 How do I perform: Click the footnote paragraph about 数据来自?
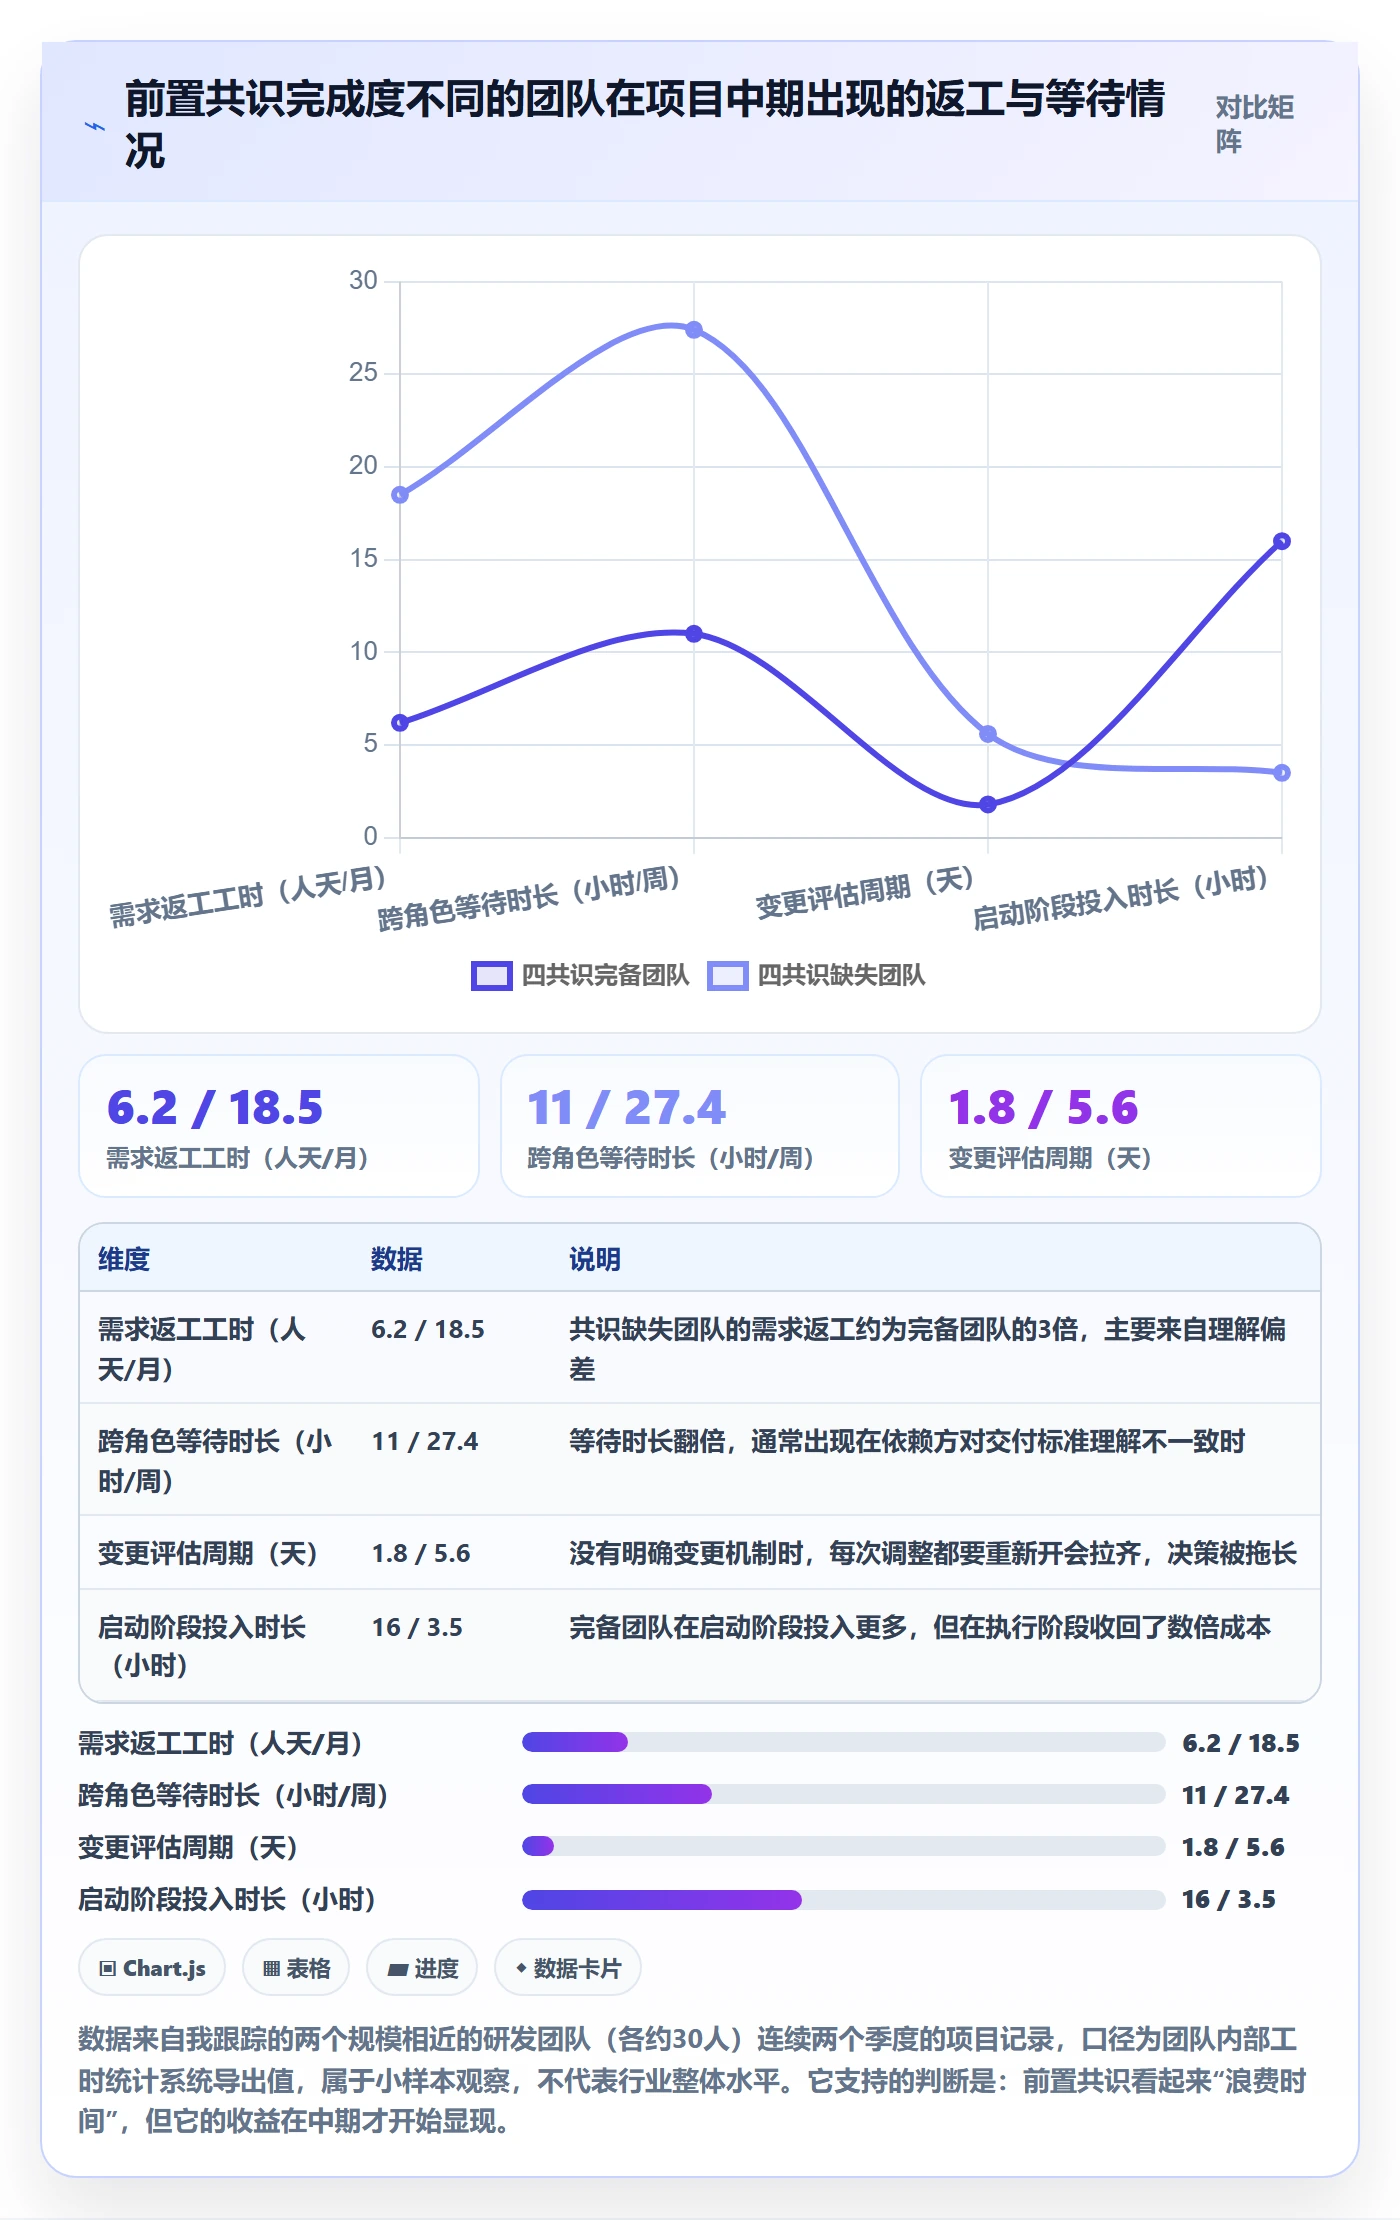693,2080
